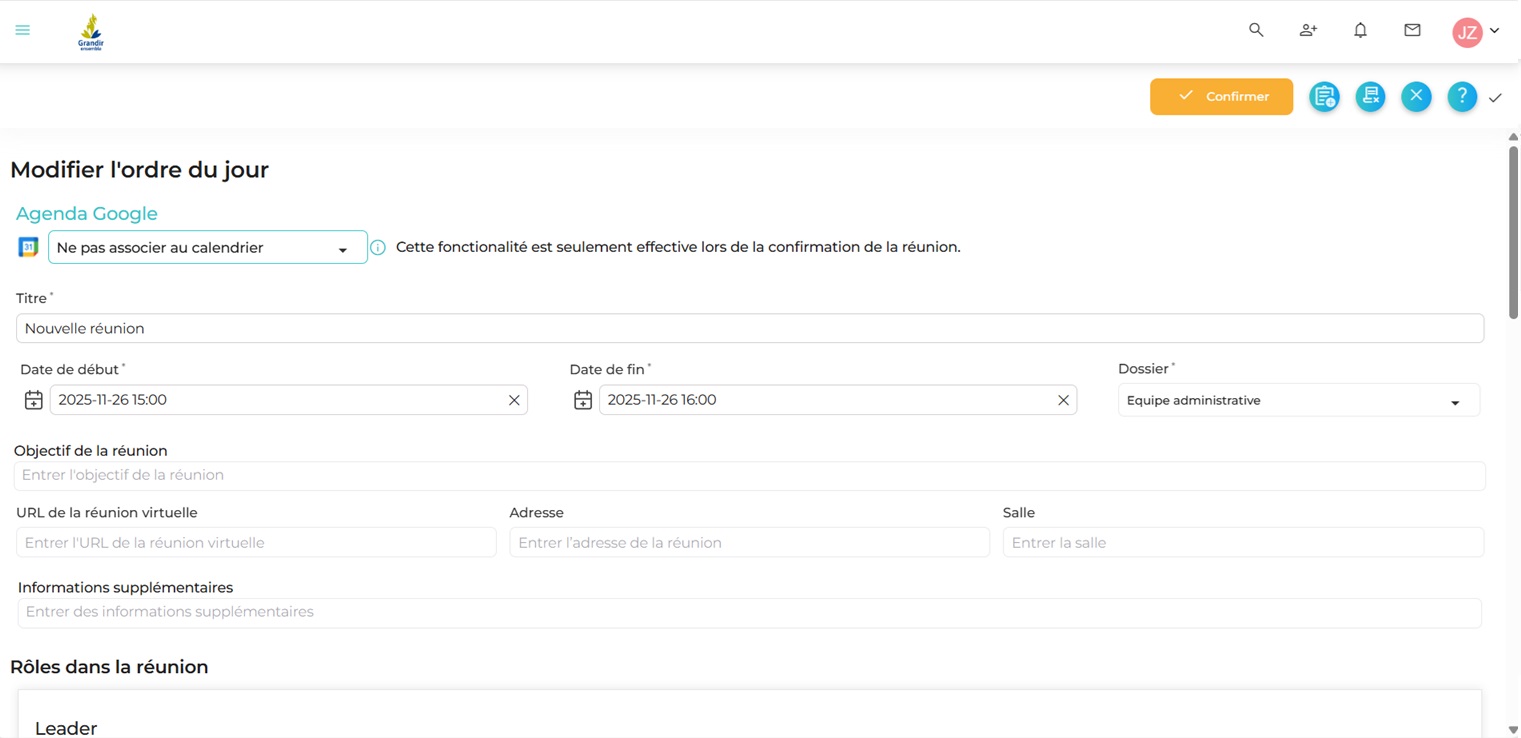Click the Titre input field
1521x738 pixels.
[x=750, y=329]
